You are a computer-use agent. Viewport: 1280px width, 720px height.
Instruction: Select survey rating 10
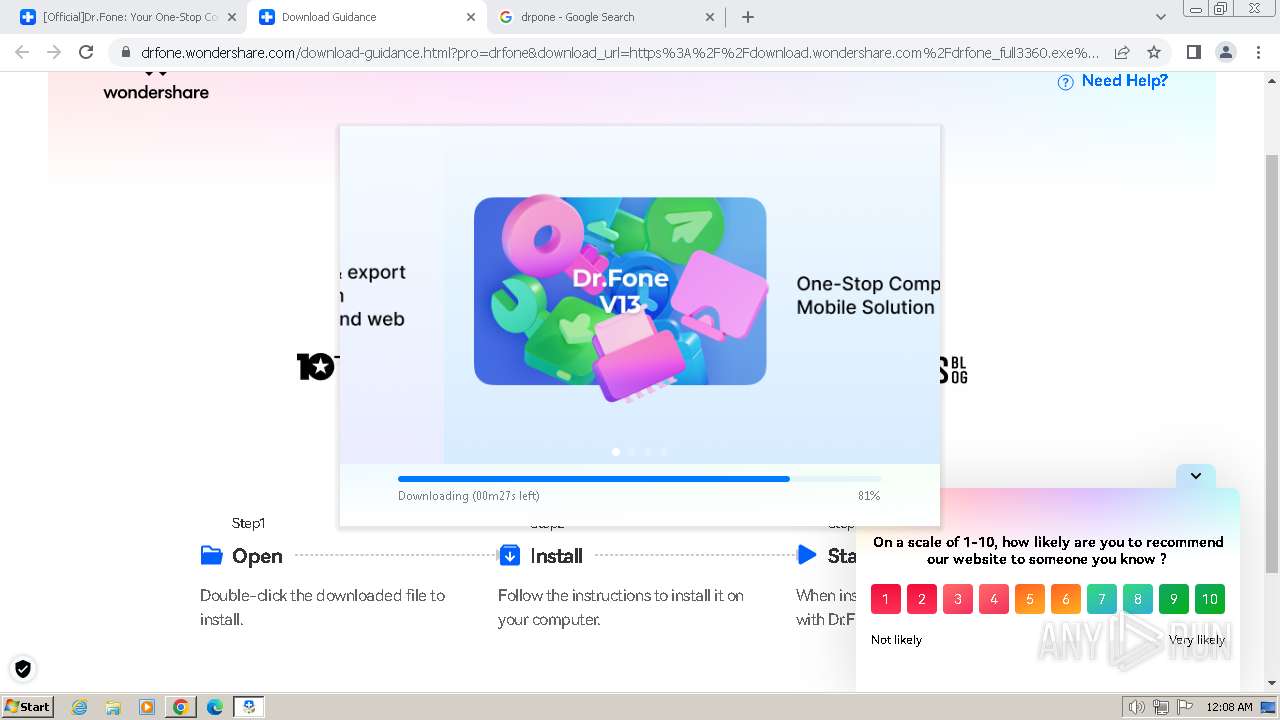tap(1210, 599)
